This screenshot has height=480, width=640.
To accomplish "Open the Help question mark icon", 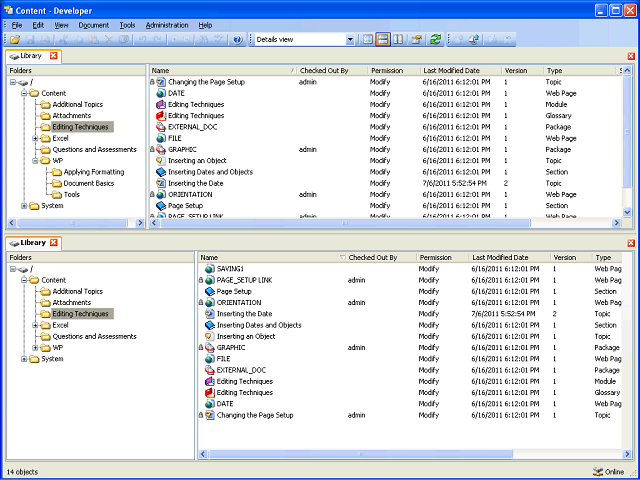I will (x=238, y=40).
